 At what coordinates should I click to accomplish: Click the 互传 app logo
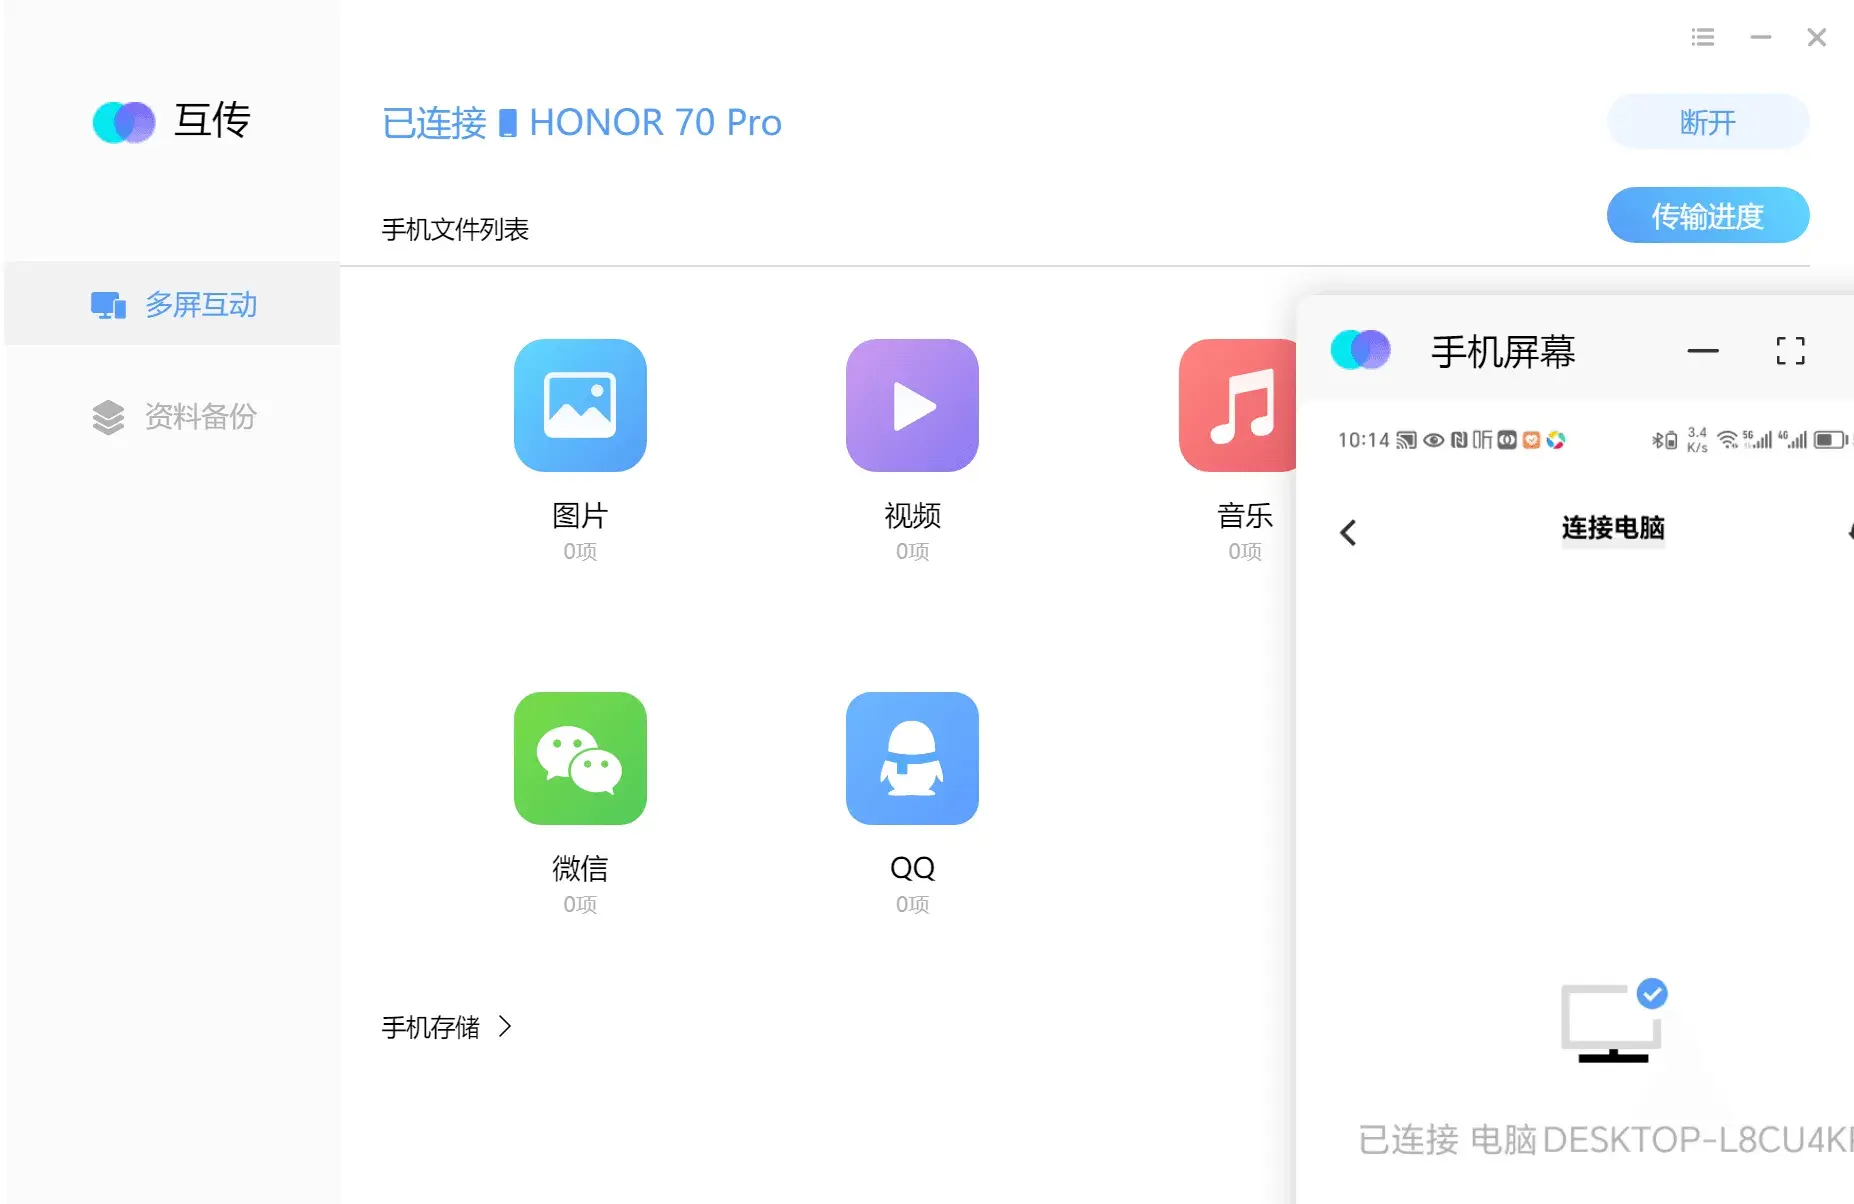(124, 122)
